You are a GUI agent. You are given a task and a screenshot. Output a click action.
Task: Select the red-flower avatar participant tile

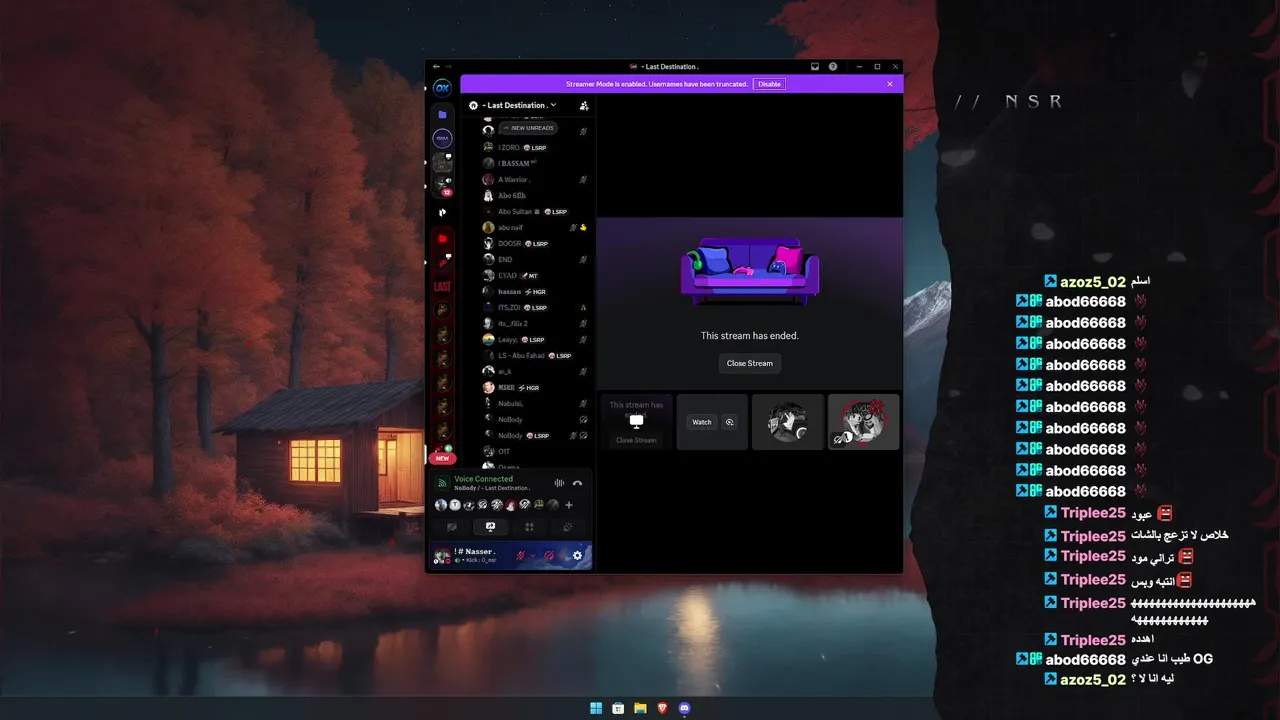[x=864, y=422]
